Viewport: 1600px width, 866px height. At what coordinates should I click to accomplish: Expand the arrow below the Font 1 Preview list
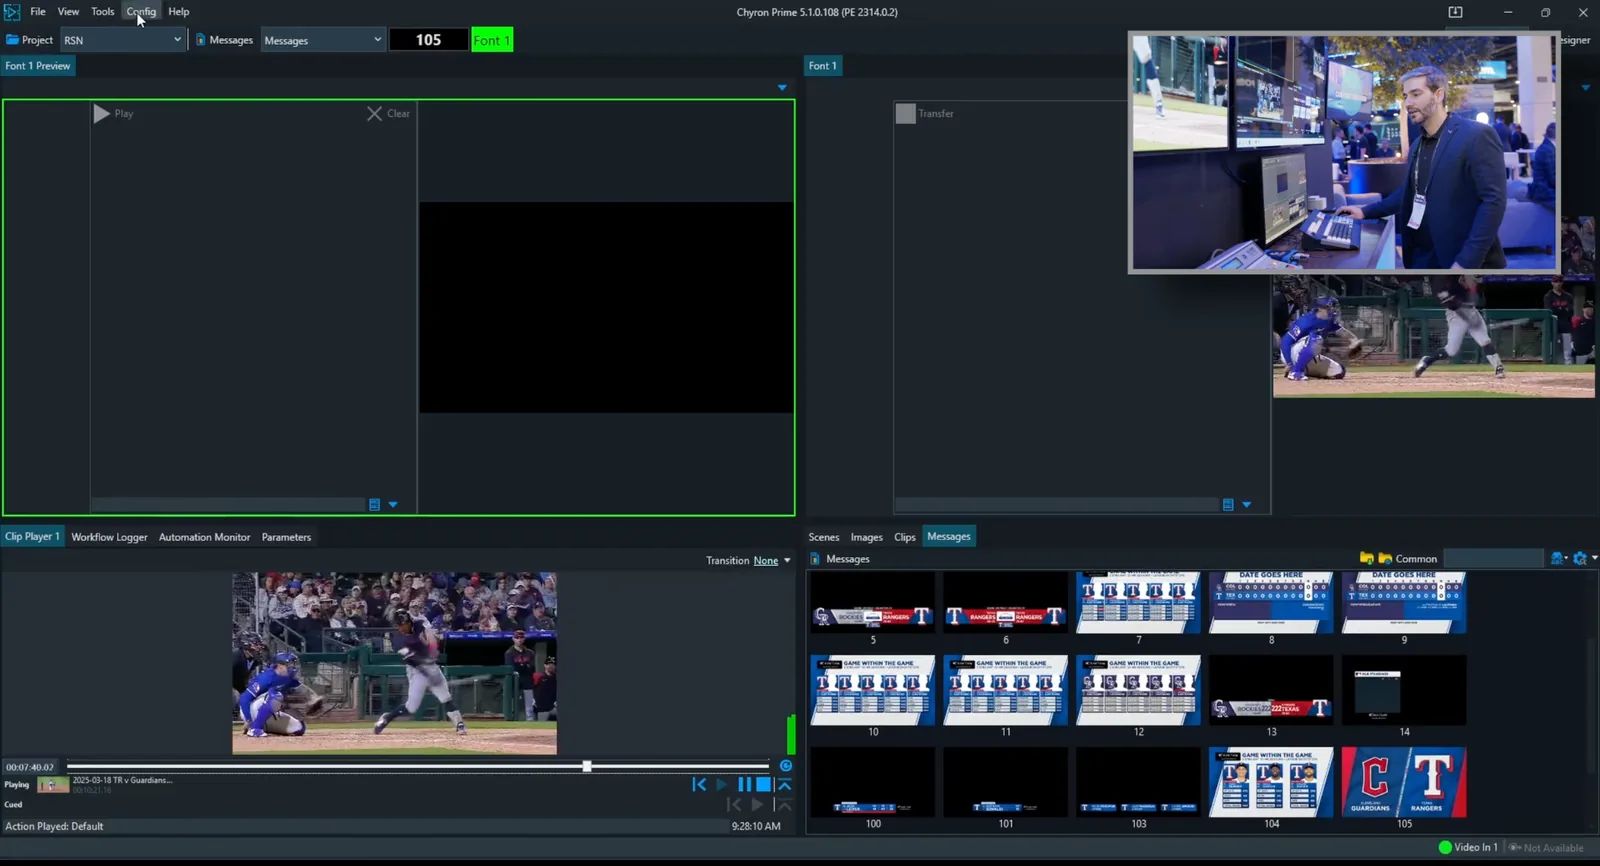pyautogui.click(x=393, y=505)
